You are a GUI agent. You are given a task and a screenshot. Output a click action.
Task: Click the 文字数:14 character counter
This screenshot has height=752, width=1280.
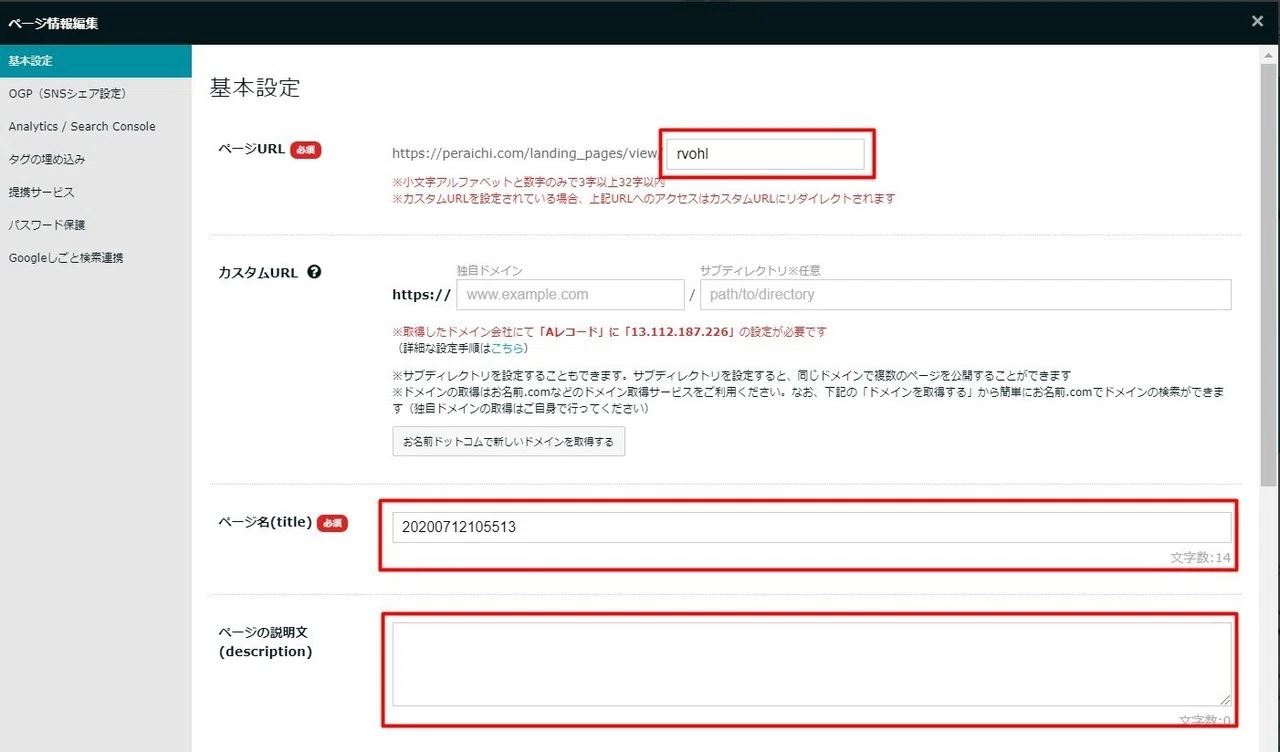click(1201, 558)
